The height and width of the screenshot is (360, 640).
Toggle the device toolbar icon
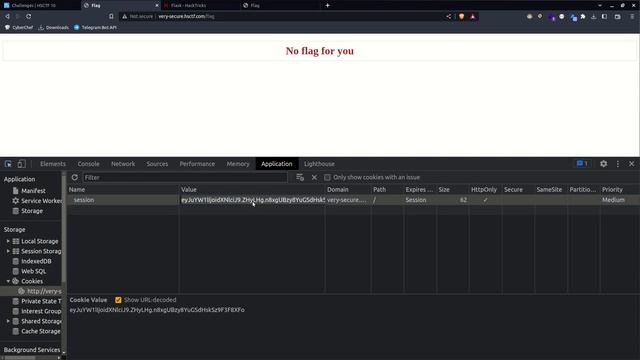21,164
